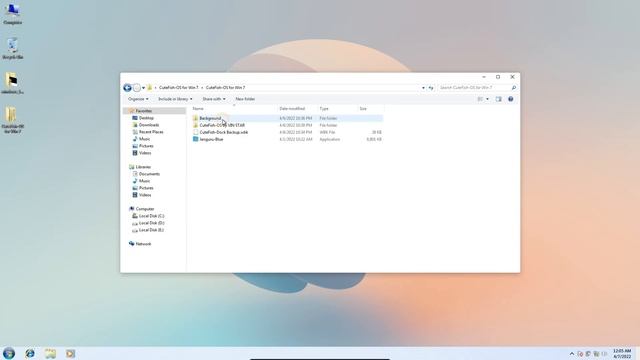
Task: Open Windows Explorer taskbar icon
Action: tap(50, 353)
